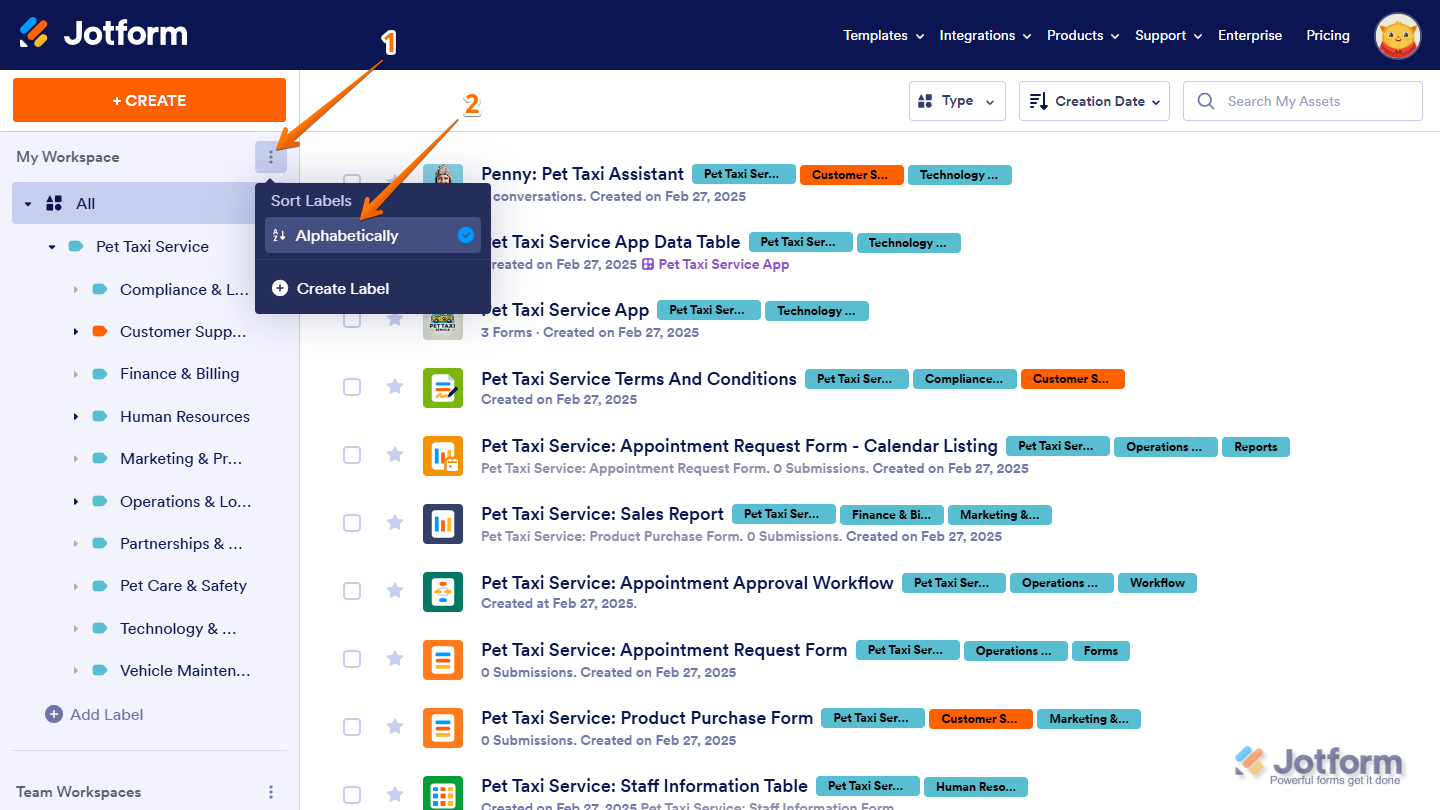The height and width of the screenshot is (810, 1440).
Task: Select checkbox for Pet Taxi Service Terms And Conditions
Action: (x=352, y=387)
